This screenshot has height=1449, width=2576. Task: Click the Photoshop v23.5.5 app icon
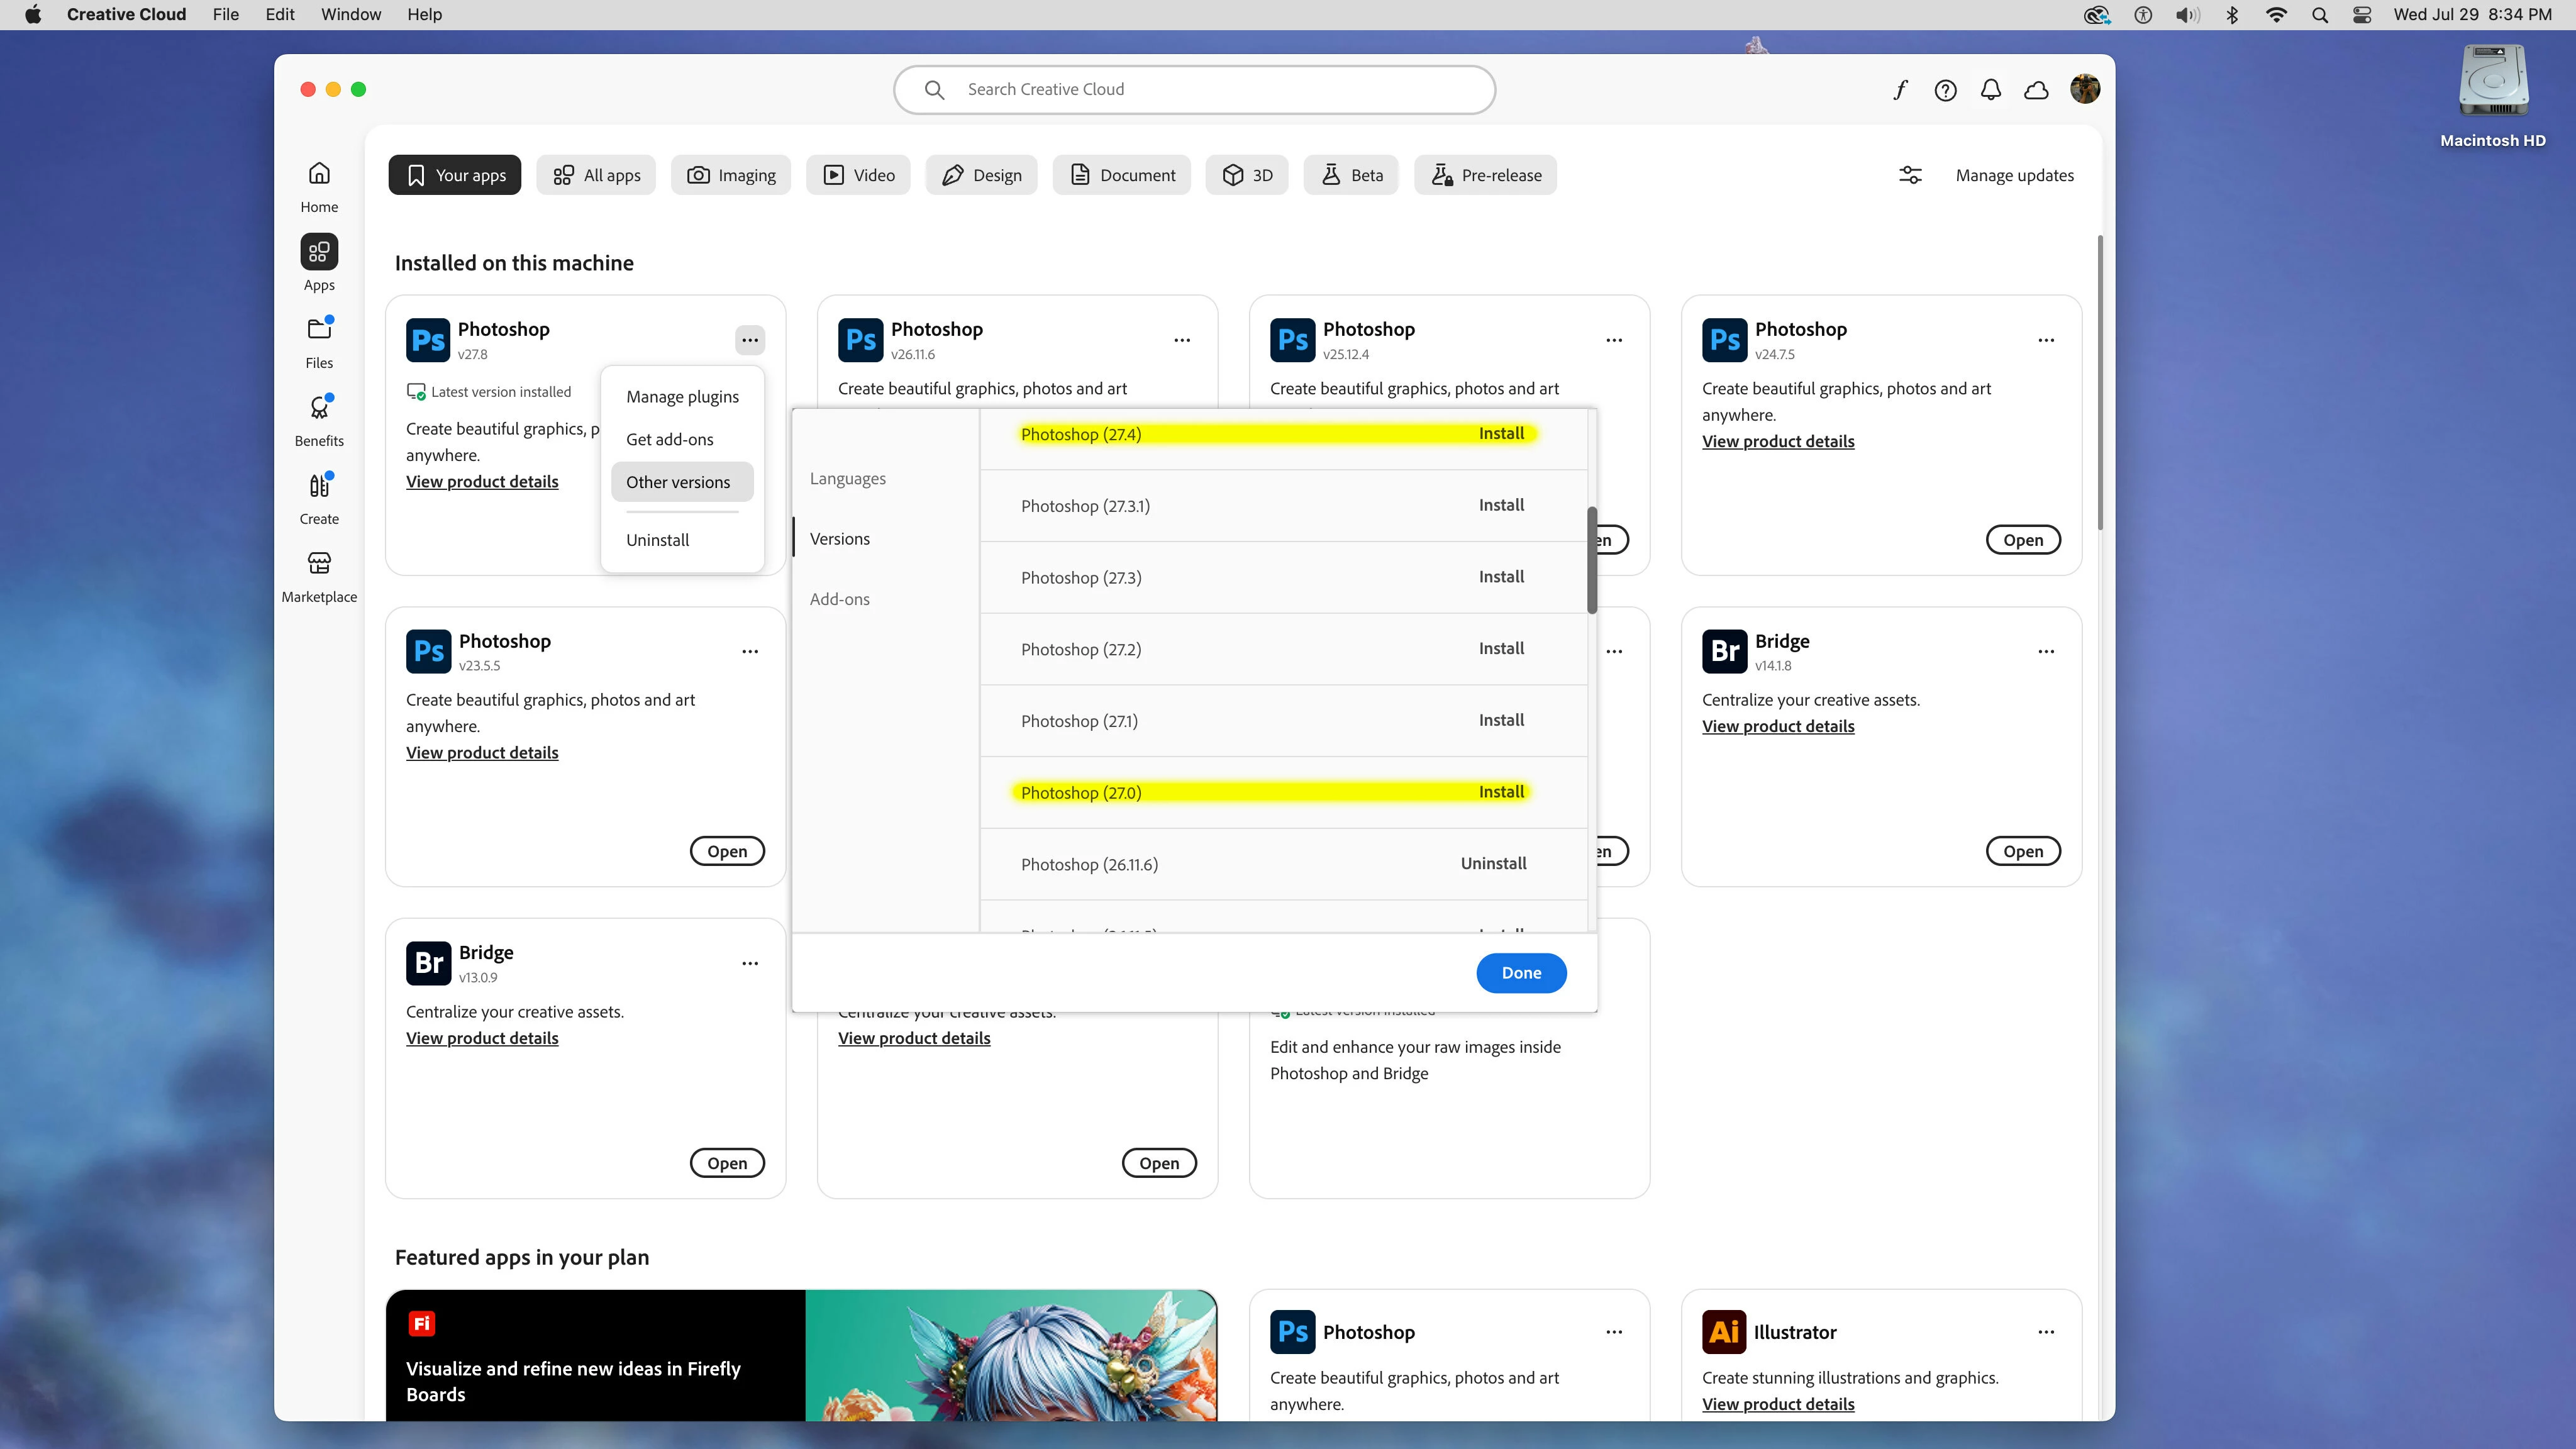(428, 651)
